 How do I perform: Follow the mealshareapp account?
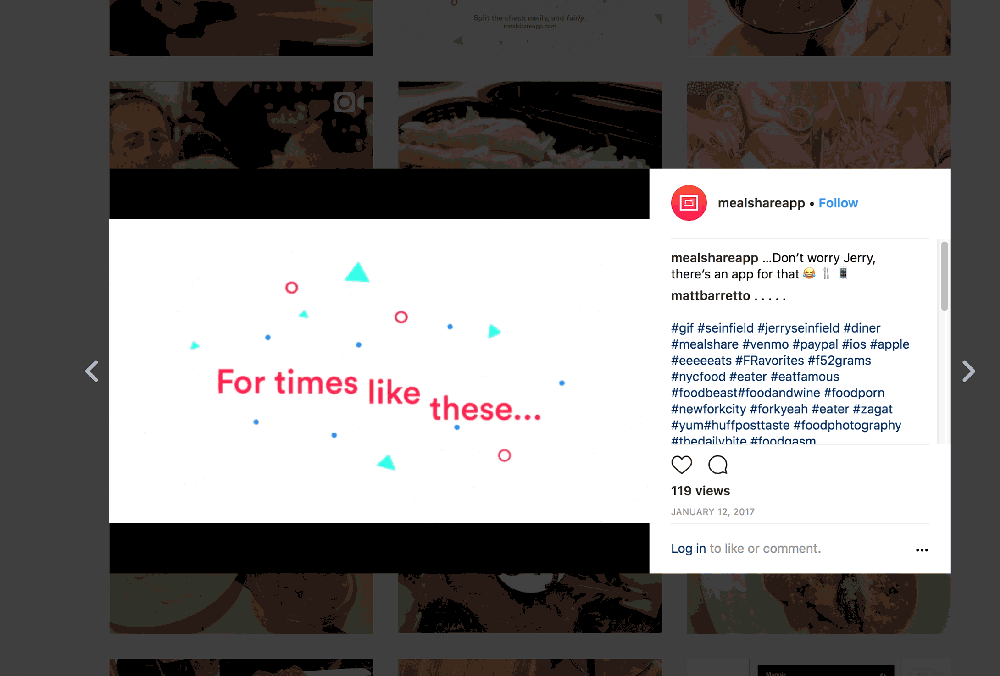coord(838,203)
